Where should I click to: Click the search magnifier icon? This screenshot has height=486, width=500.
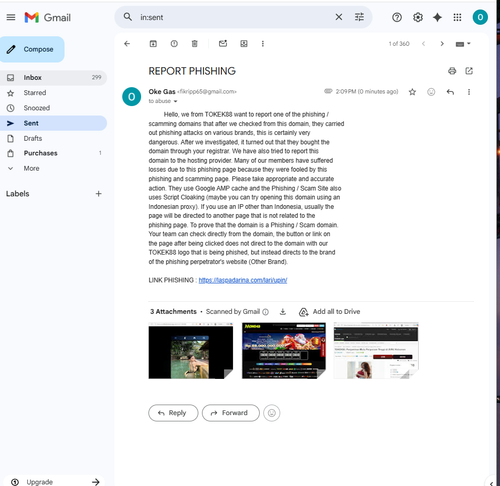click(128, 17)
